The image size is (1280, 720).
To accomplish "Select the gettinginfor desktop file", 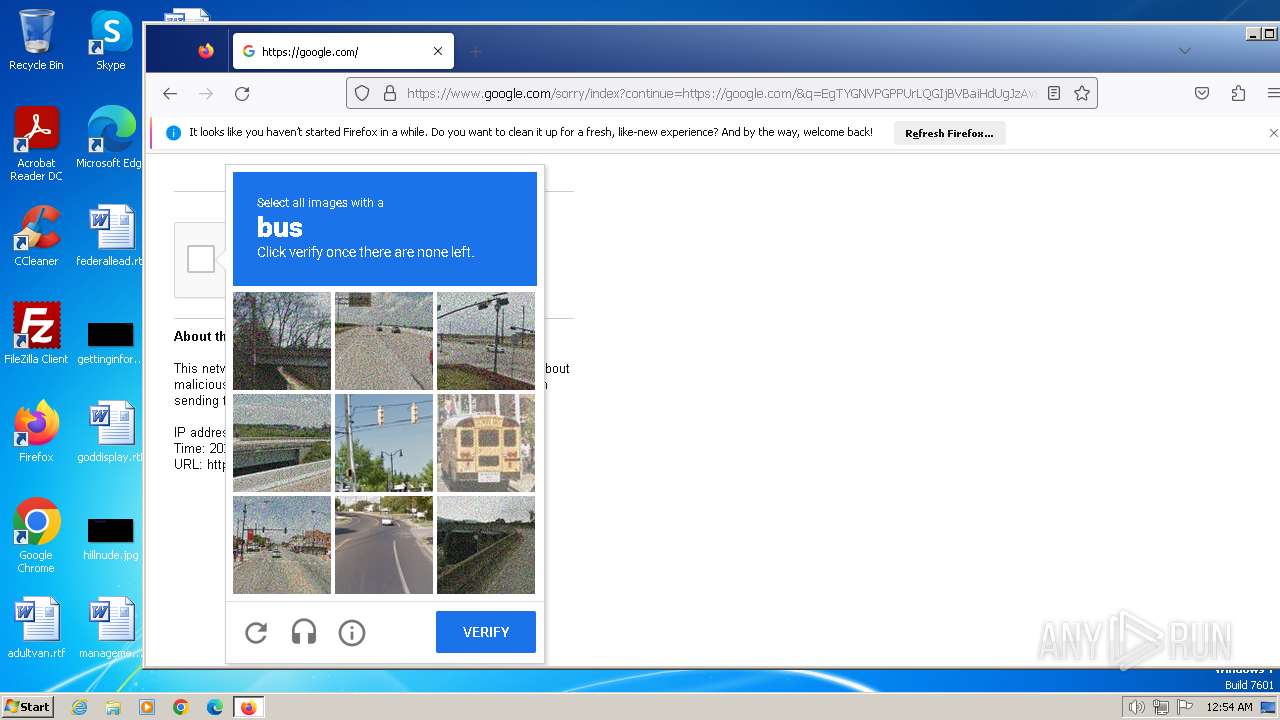I will tap(111, 341).
